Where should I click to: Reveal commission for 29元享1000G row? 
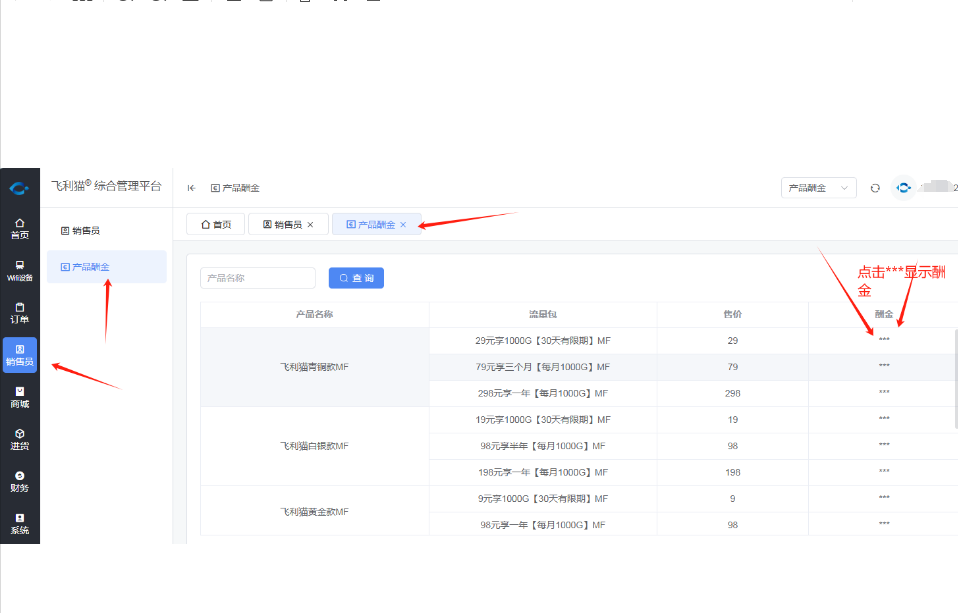pos(884,341)
